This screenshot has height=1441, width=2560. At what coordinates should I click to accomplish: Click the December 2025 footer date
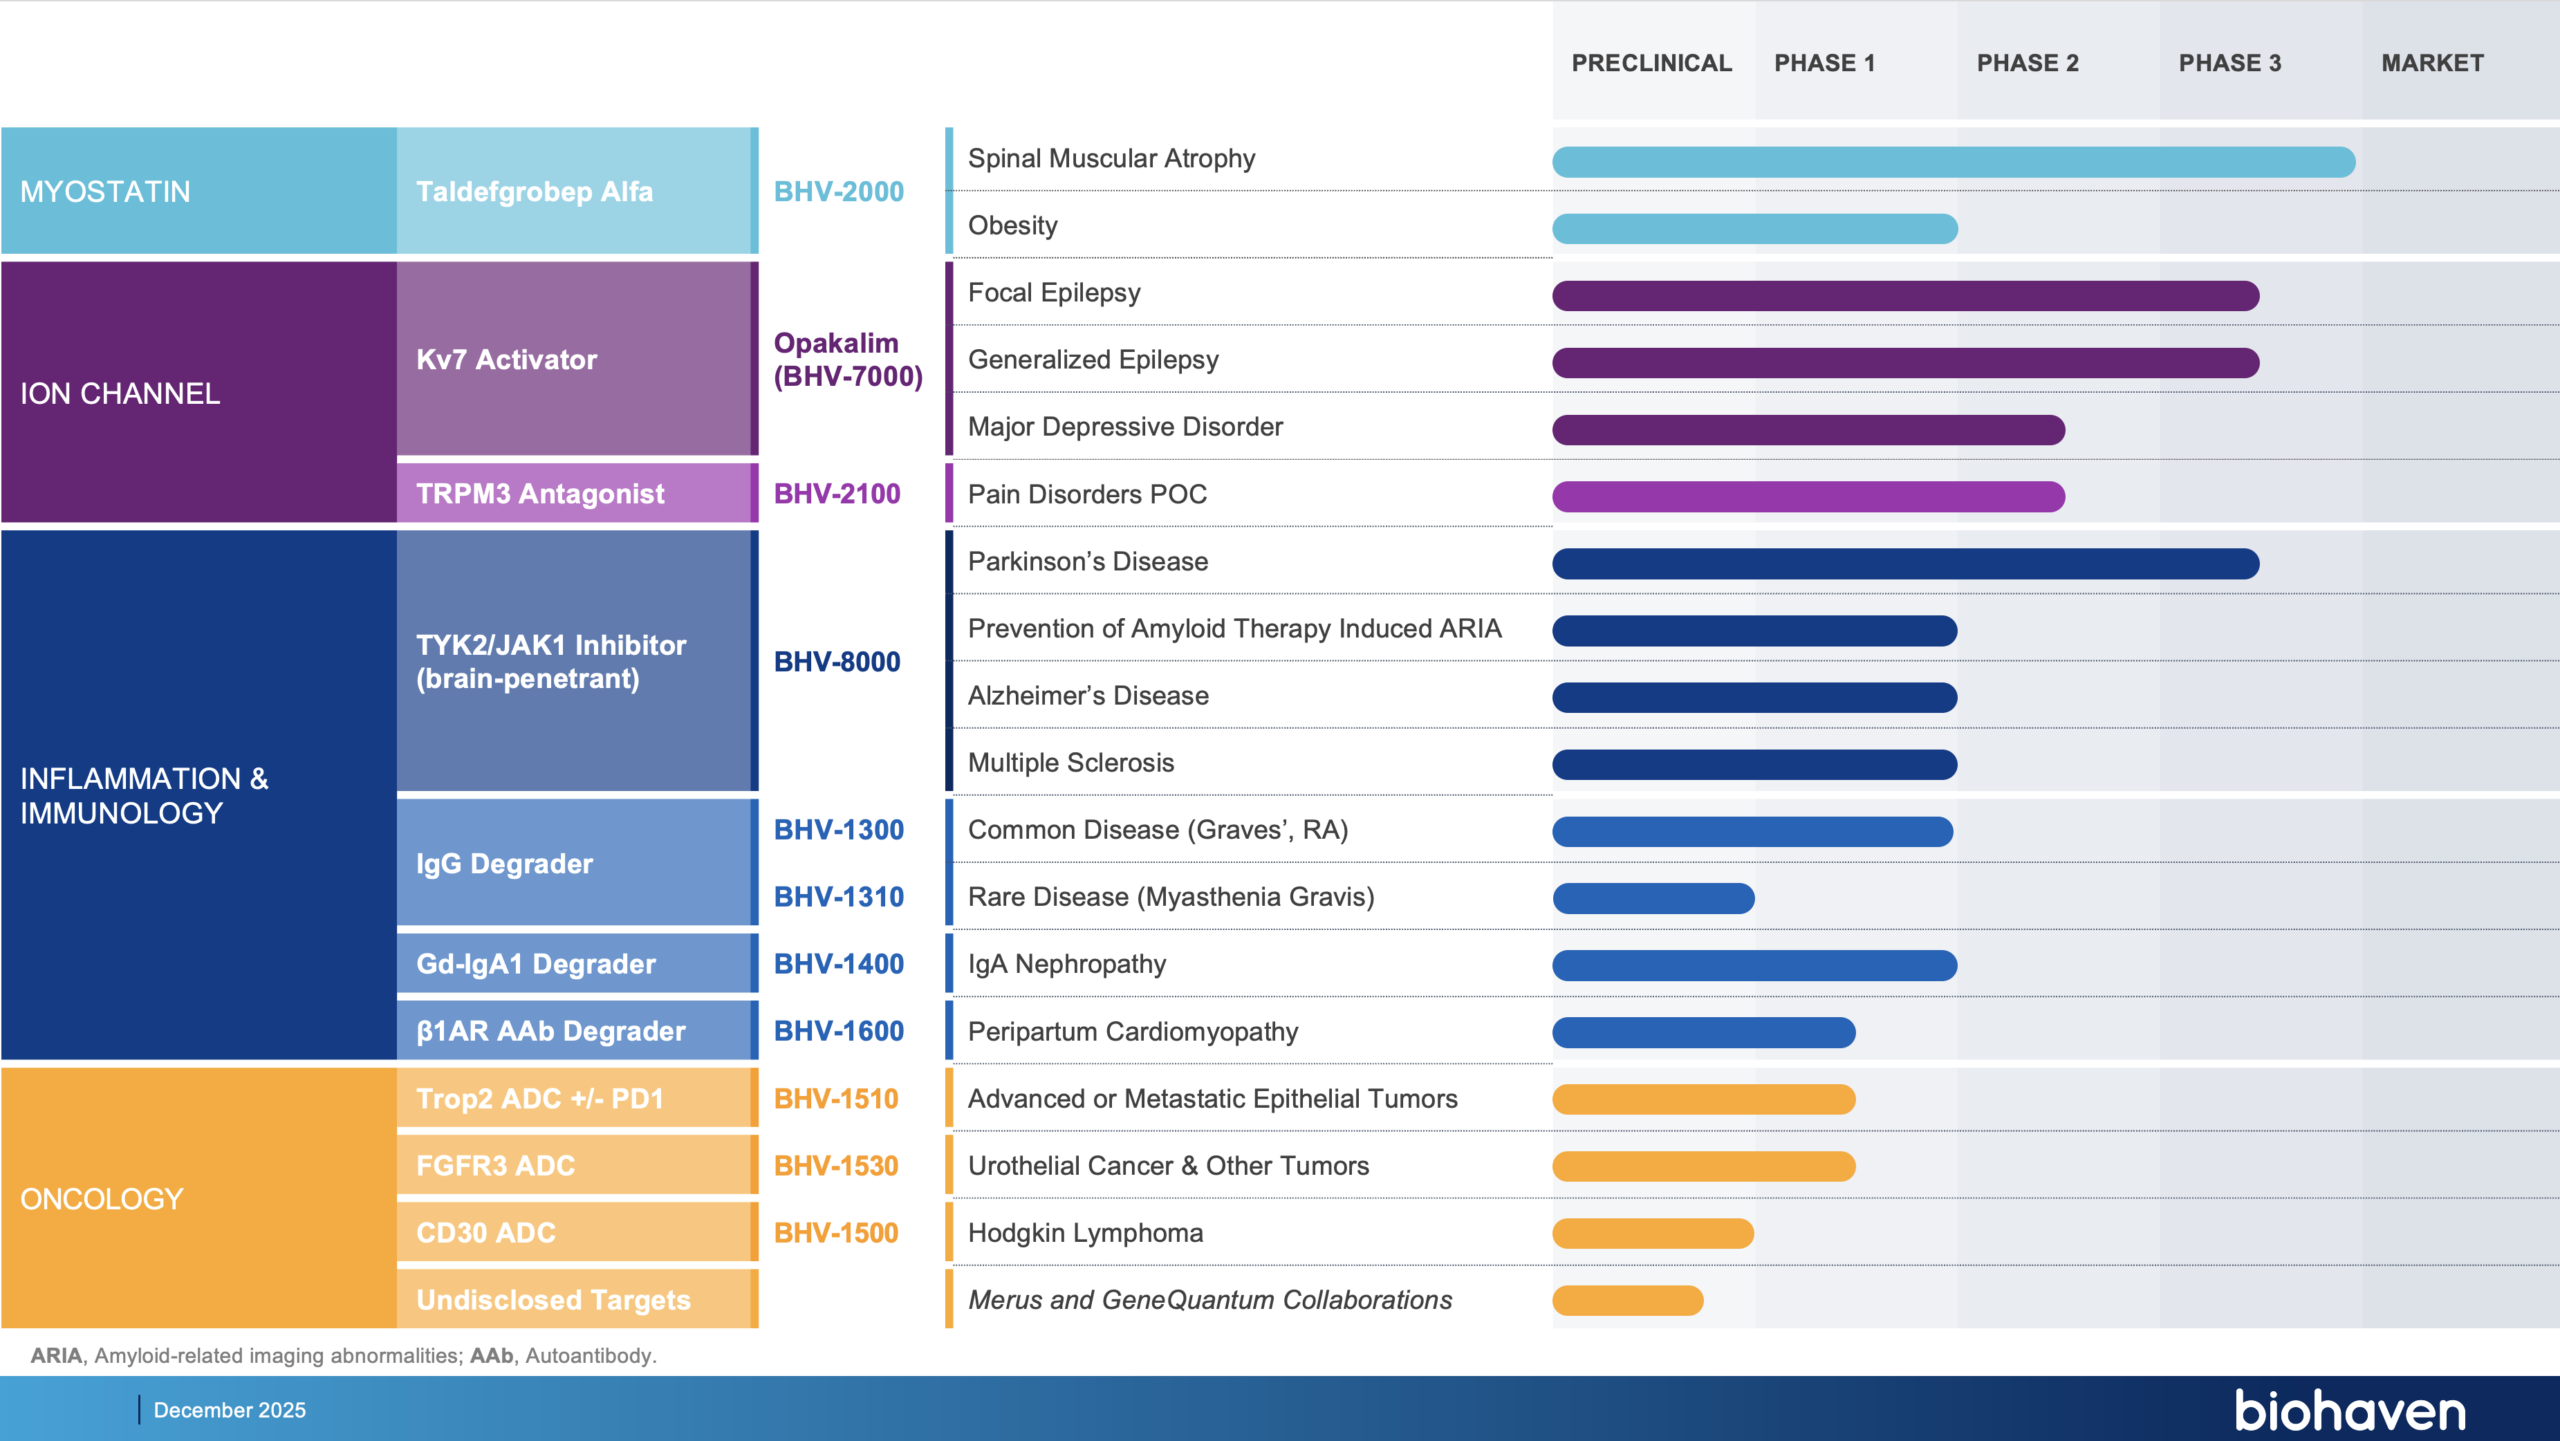pyautogui.click(x=229, y=1410)
